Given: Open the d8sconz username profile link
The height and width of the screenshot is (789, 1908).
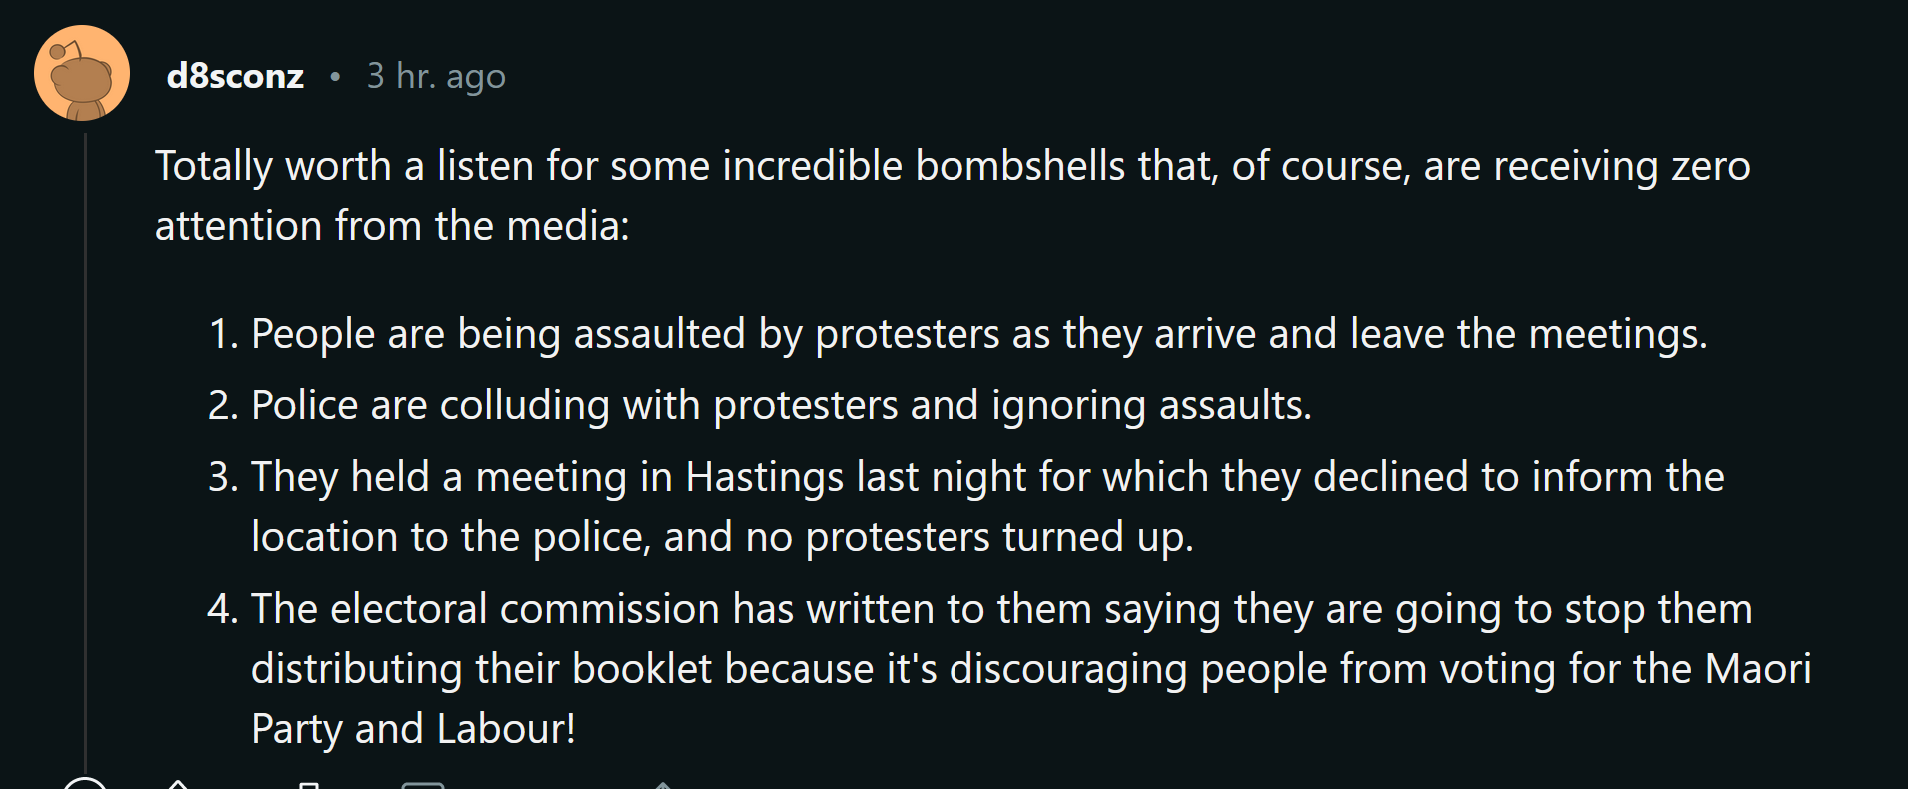Looking at the screenshot, I should click(x=235, y=76).
